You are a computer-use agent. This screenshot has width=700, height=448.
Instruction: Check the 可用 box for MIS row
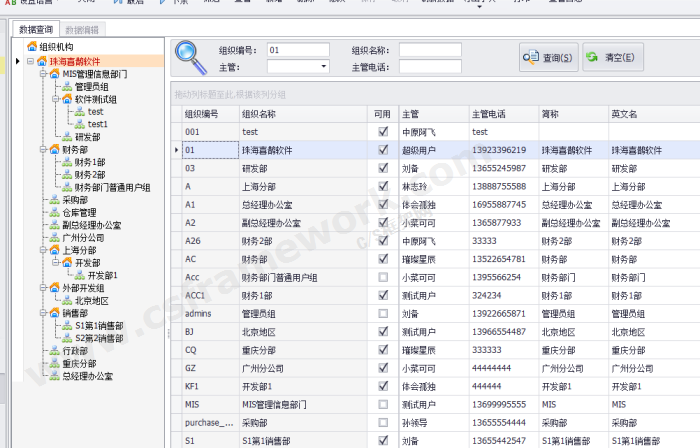tap(383, 405)
